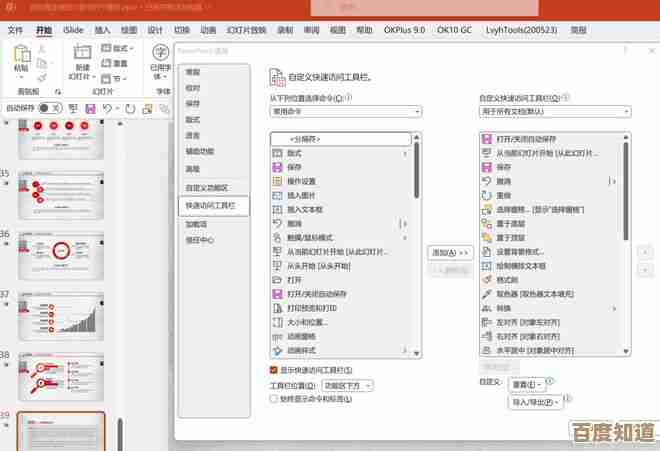
Task: Click the Save icon on quick access toolbar
Action: 90,109
